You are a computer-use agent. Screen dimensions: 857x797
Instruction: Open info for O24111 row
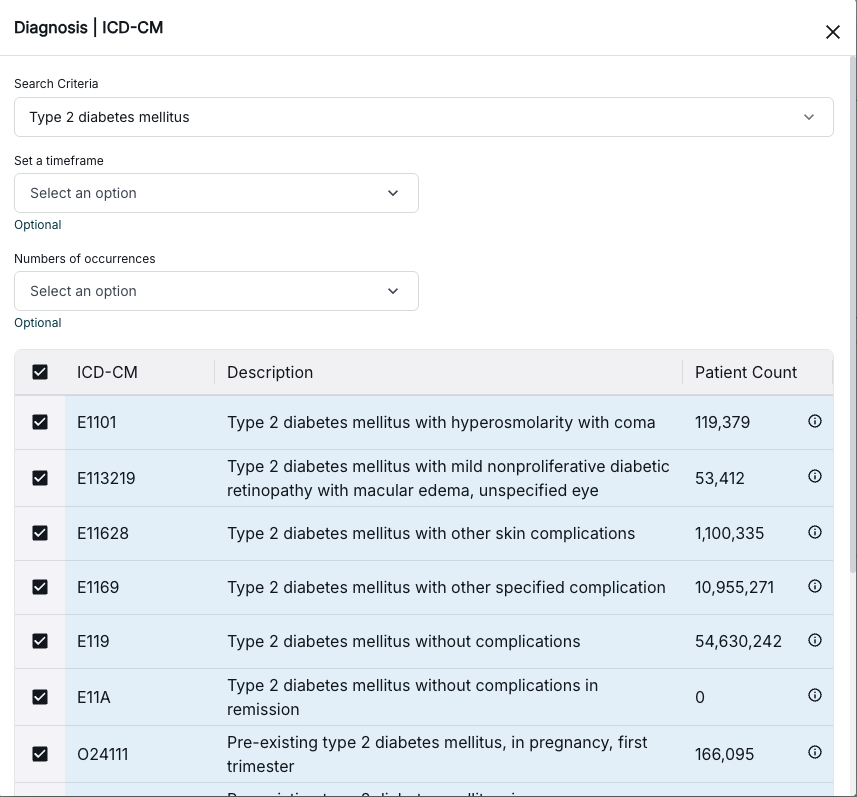click(x=814, y=752)
